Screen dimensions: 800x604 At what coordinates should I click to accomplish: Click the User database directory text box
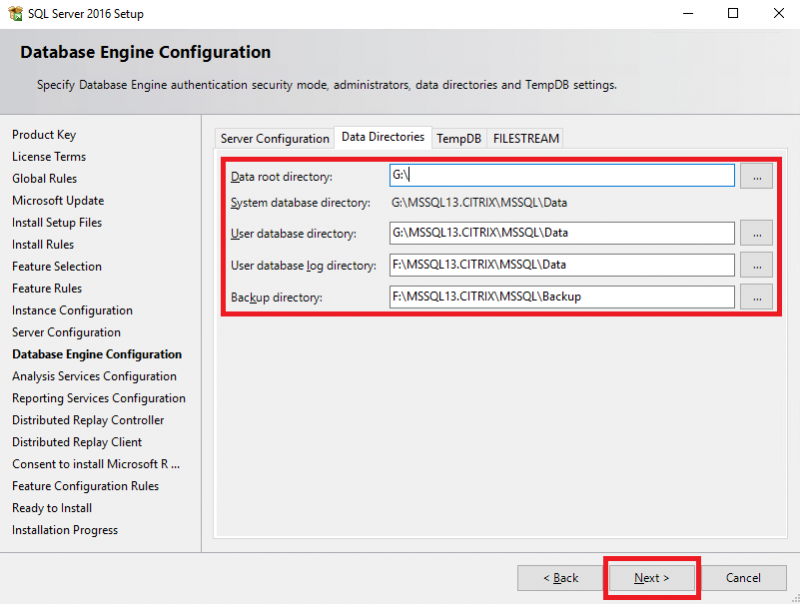pyautogui.click(x=560, y=233)
